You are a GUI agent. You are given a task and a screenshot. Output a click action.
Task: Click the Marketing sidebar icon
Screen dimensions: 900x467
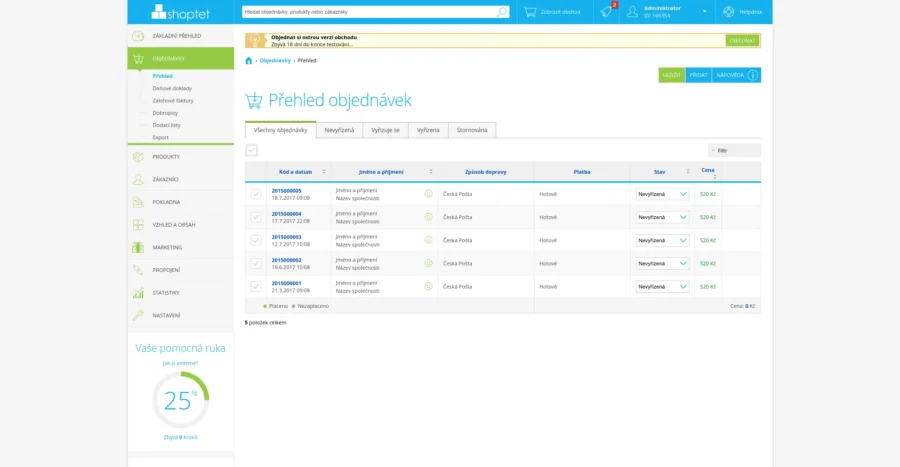coord(138,247)
